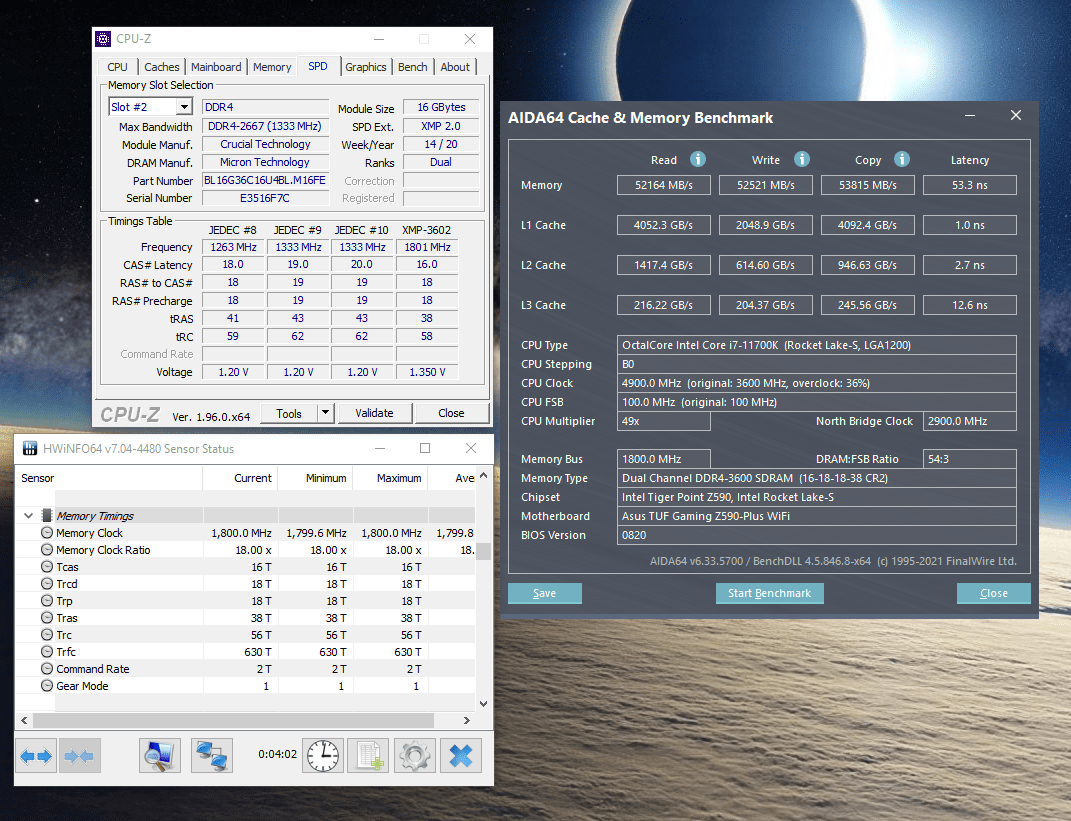Open the networked computers remote monitoring icon
The width and height of the screenshot is (1071, 821).
211,756
